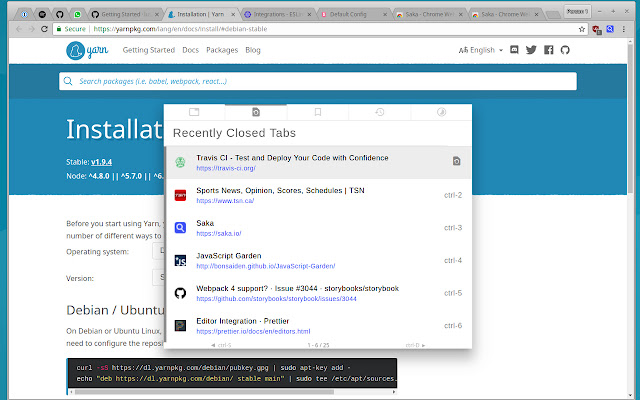The height and width of the screenshot is (400, 640).
Task: Click the Chrome profile button in the title bar
Action: click(x=577, y=11)
